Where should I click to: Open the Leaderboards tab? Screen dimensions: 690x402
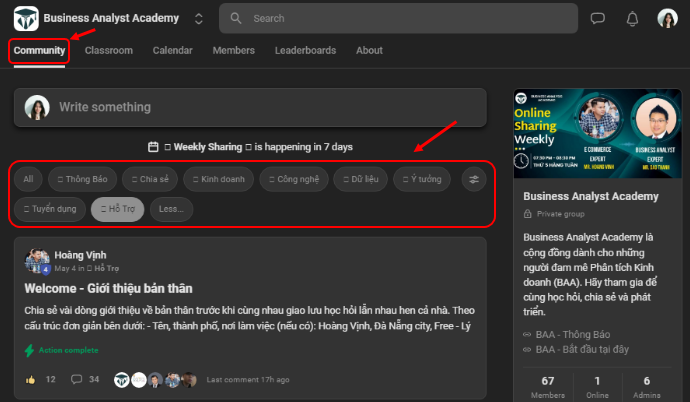click(305, 51)
